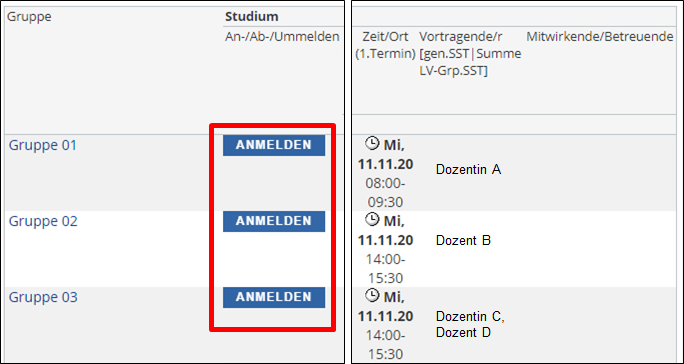Click lecturer name Dozentin A
The height and width of the screenshot is (364, 684).
[469, 169]
